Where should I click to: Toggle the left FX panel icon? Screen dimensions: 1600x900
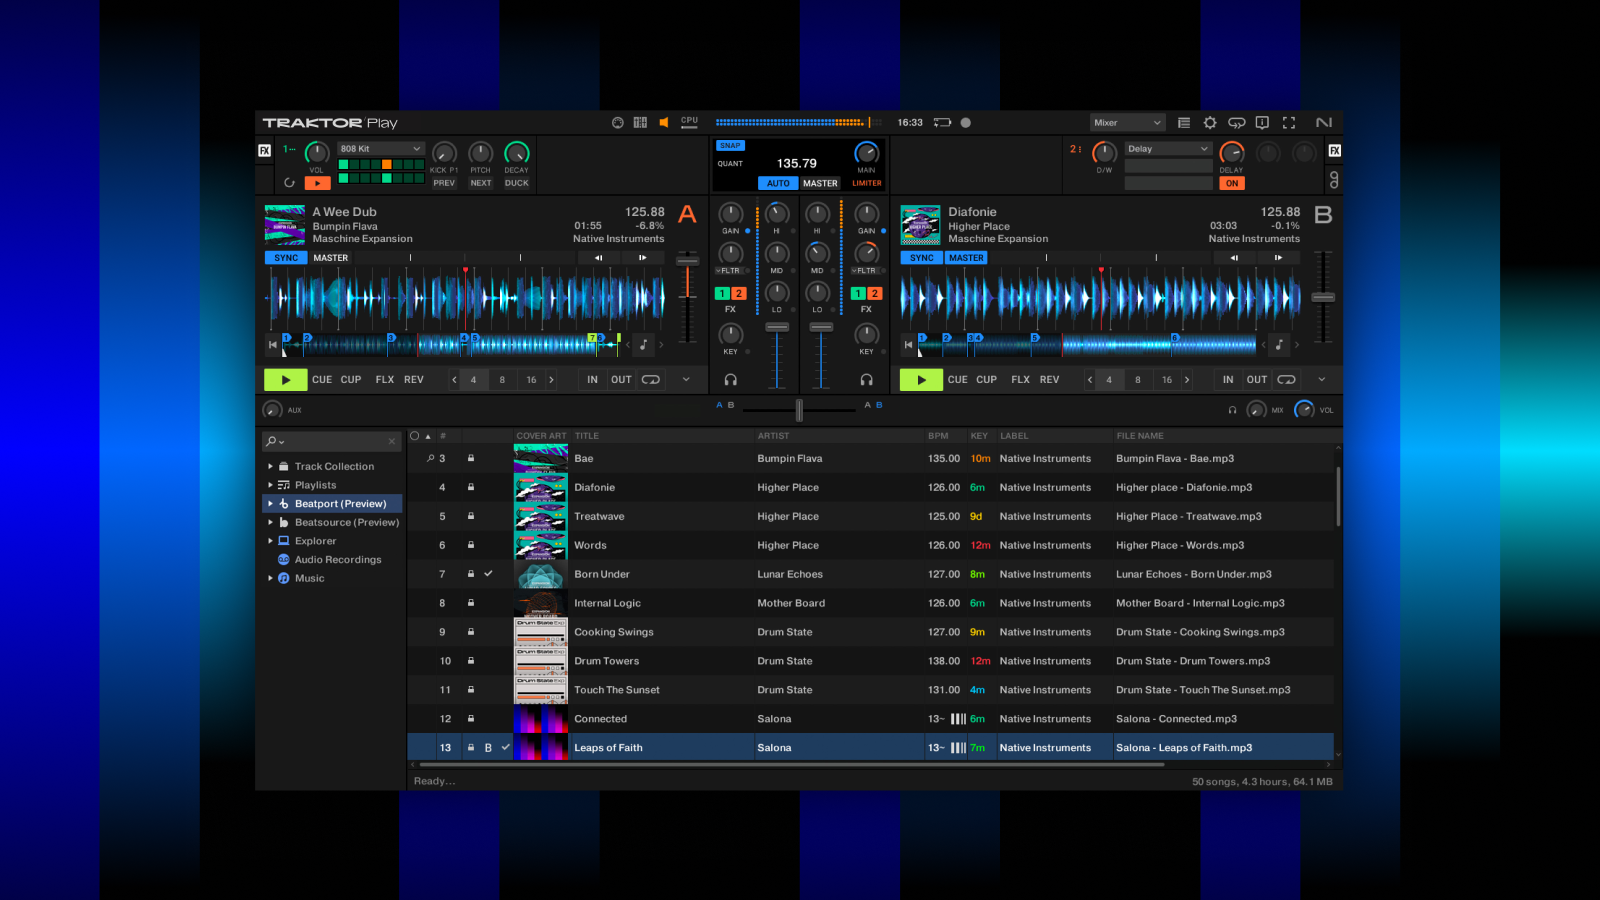(265, 151)
